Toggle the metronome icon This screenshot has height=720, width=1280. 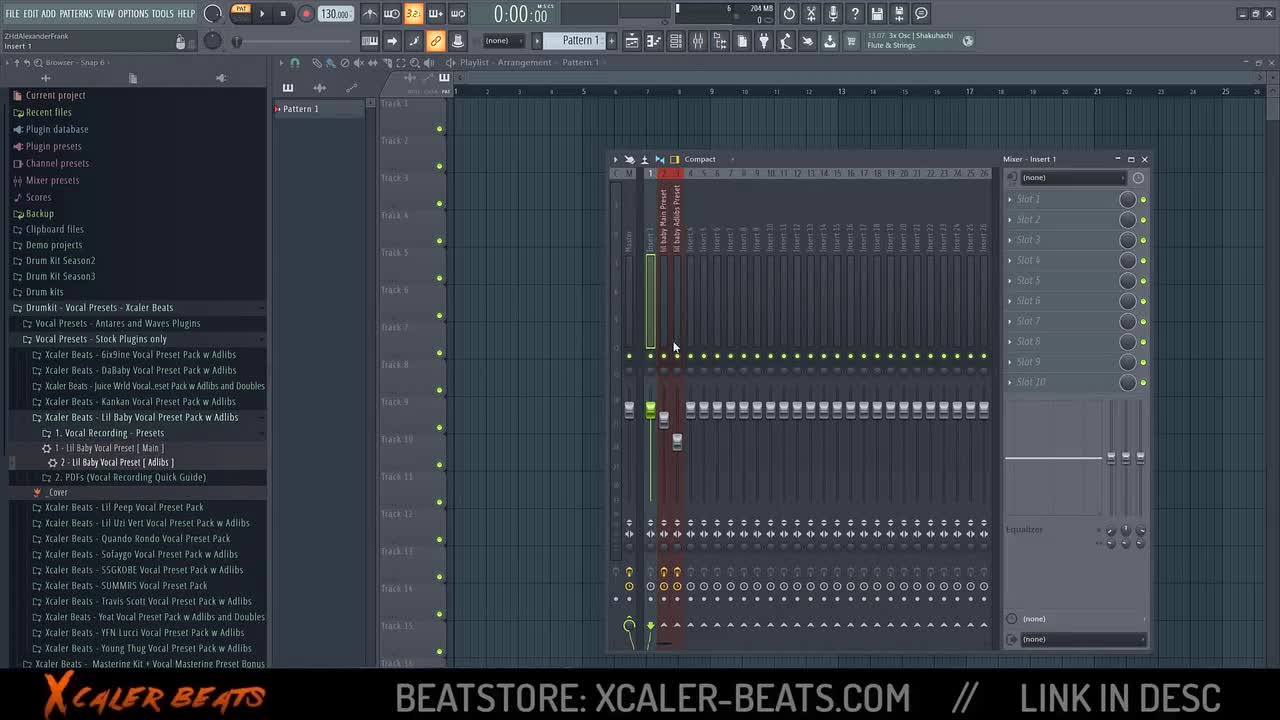click(370, 14)
